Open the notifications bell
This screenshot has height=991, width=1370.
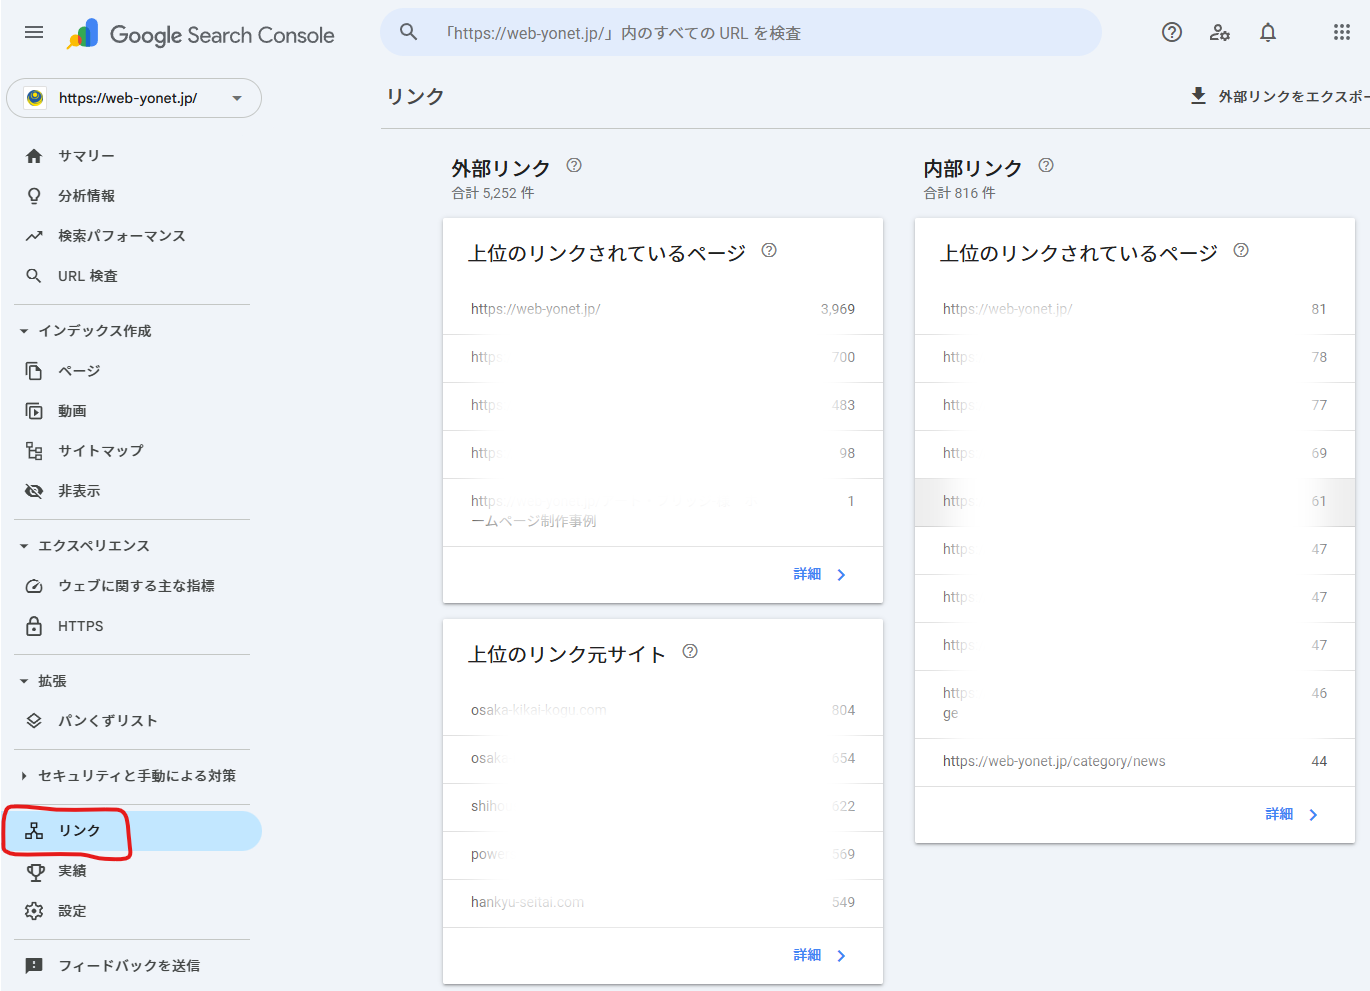[1268, 32]
